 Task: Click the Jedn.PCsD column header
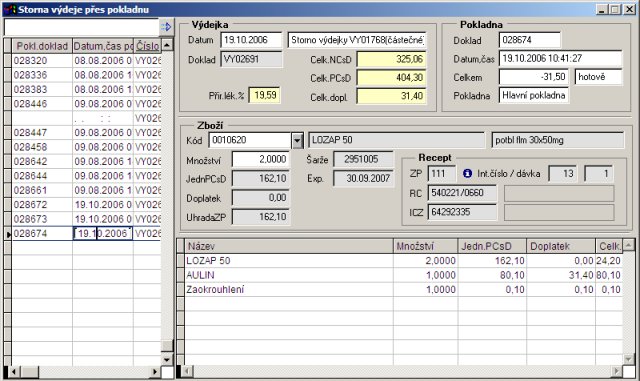pos(492,246)
